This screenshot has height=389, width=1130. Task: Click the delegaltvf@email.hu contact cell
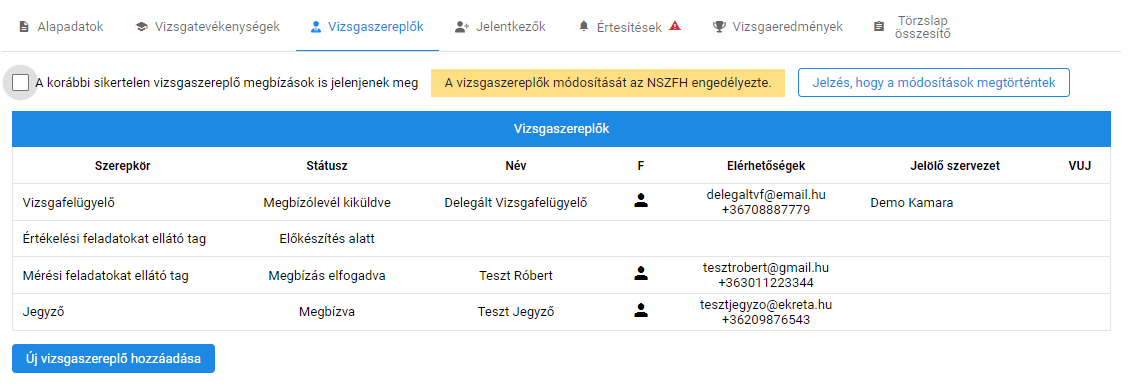(x=766, y=202)
